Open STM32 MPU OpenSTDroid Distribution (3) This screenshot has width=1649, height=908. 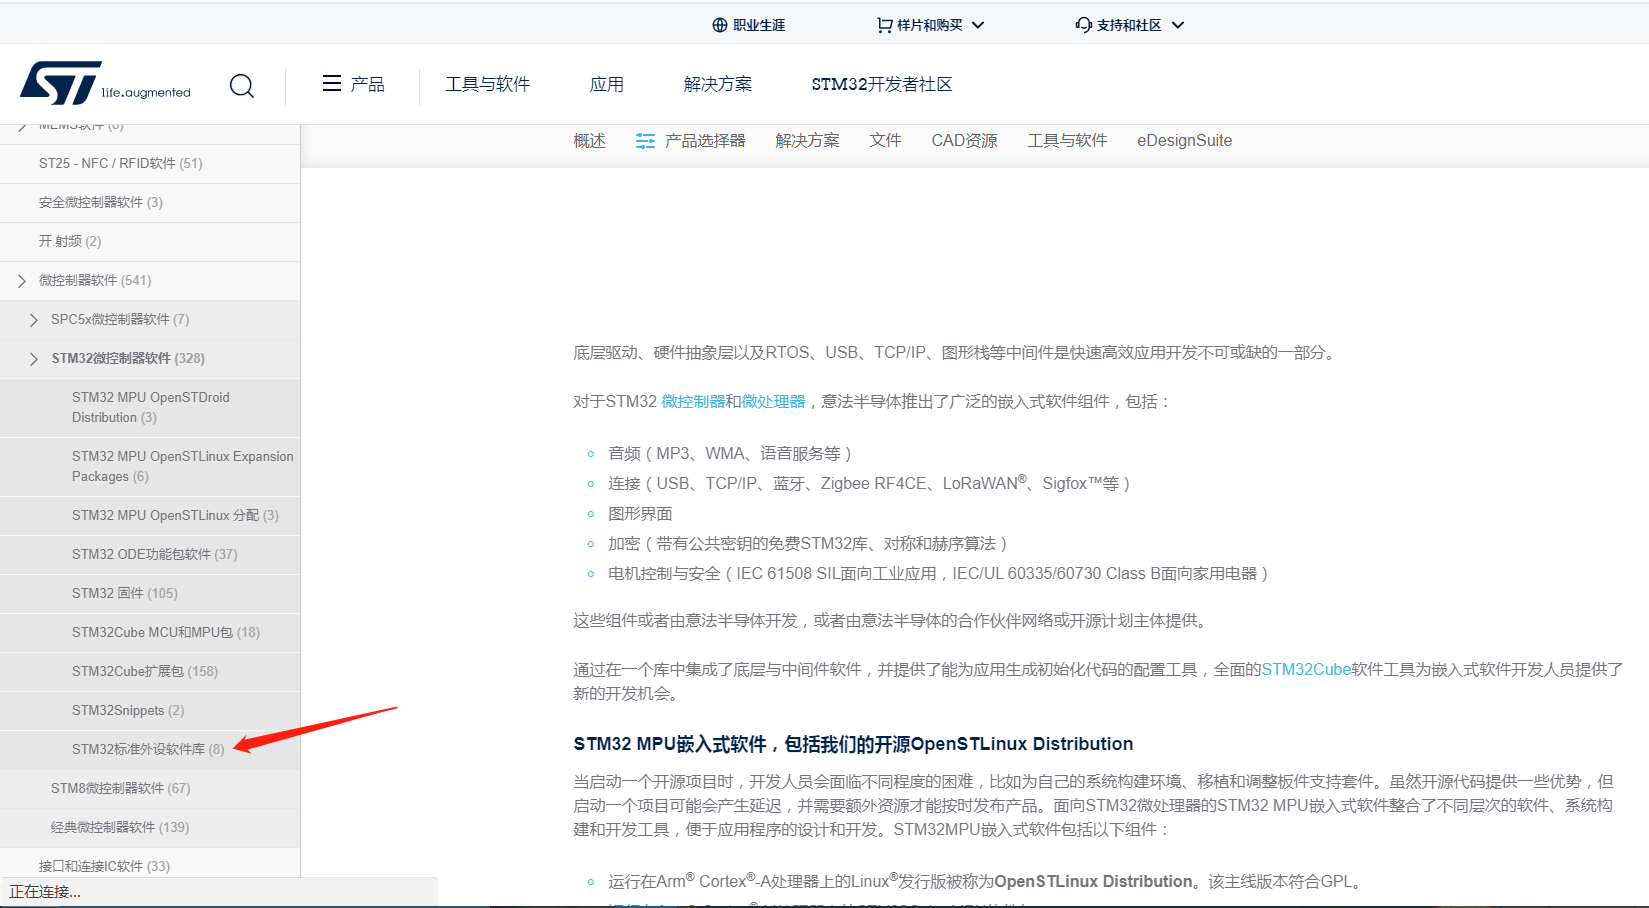(150, 408)
